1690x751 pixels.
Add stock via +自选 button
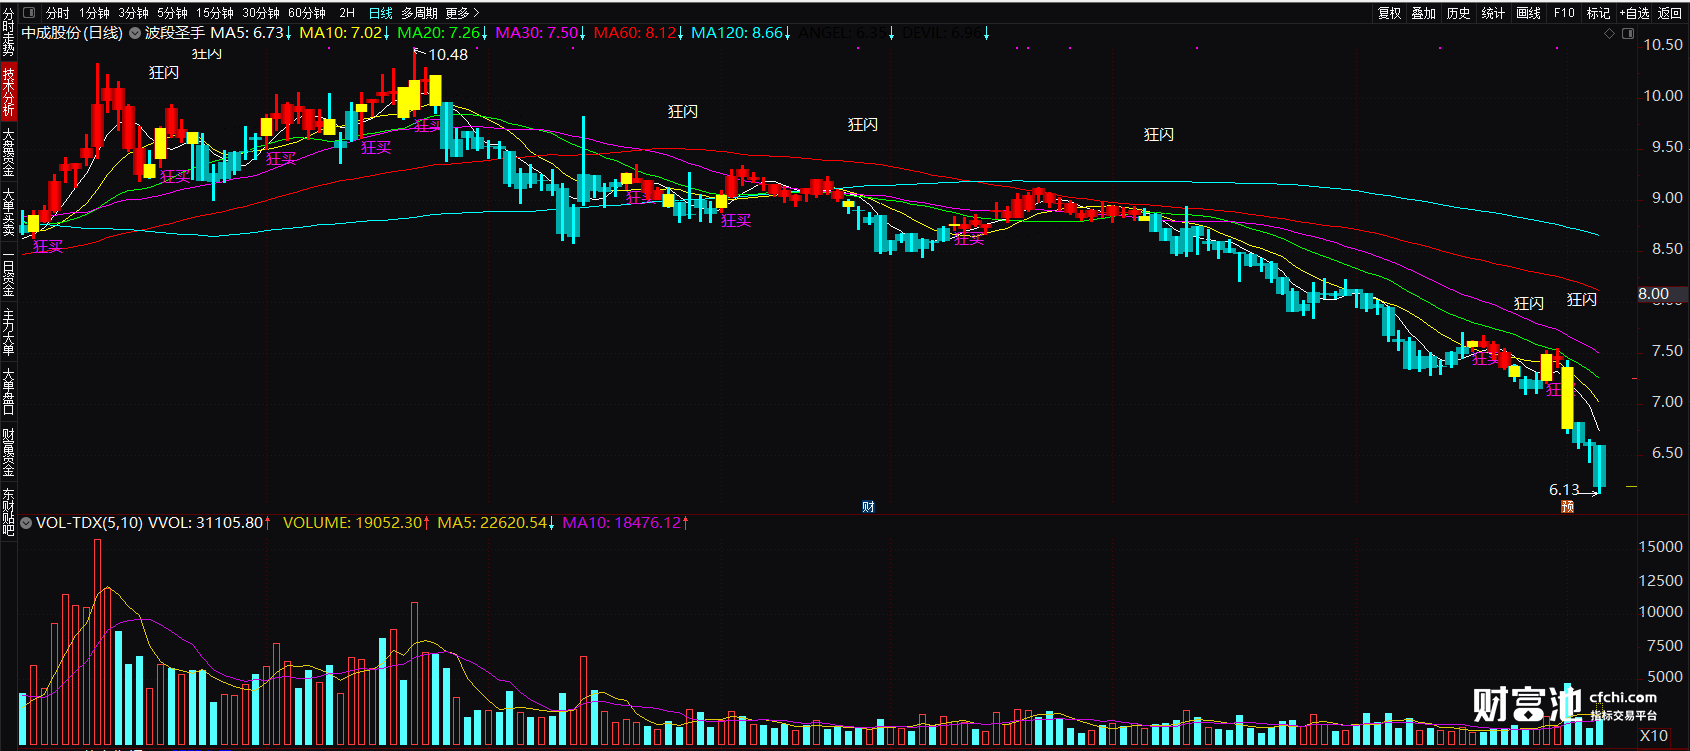(1634, 13)
